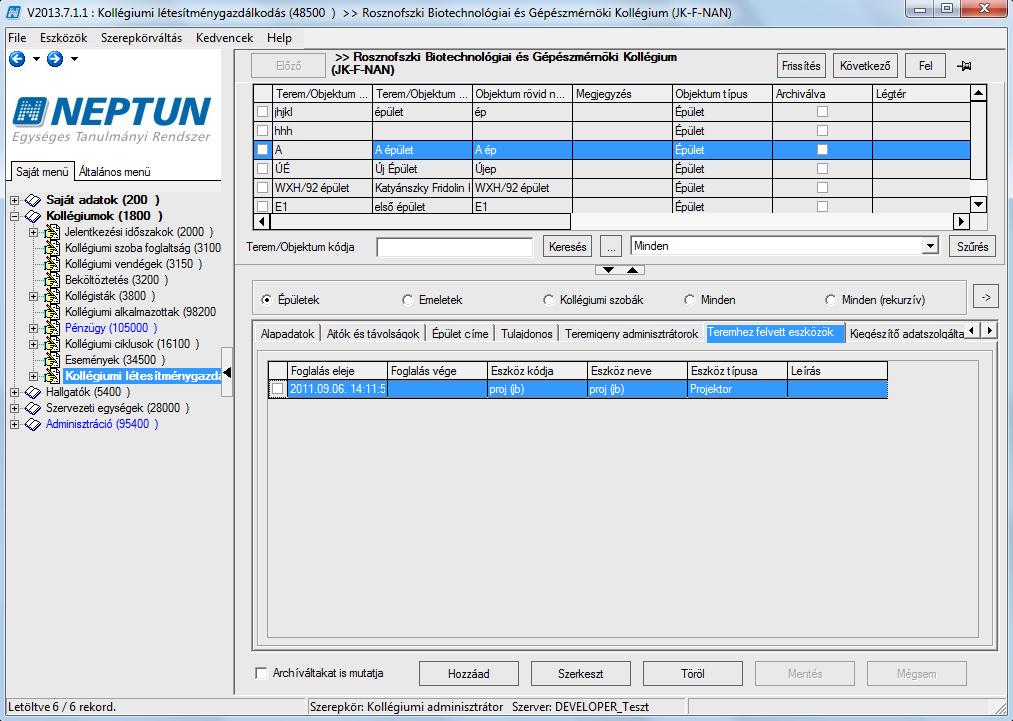Click the ... button beside Keresés

tap(611, 246)
